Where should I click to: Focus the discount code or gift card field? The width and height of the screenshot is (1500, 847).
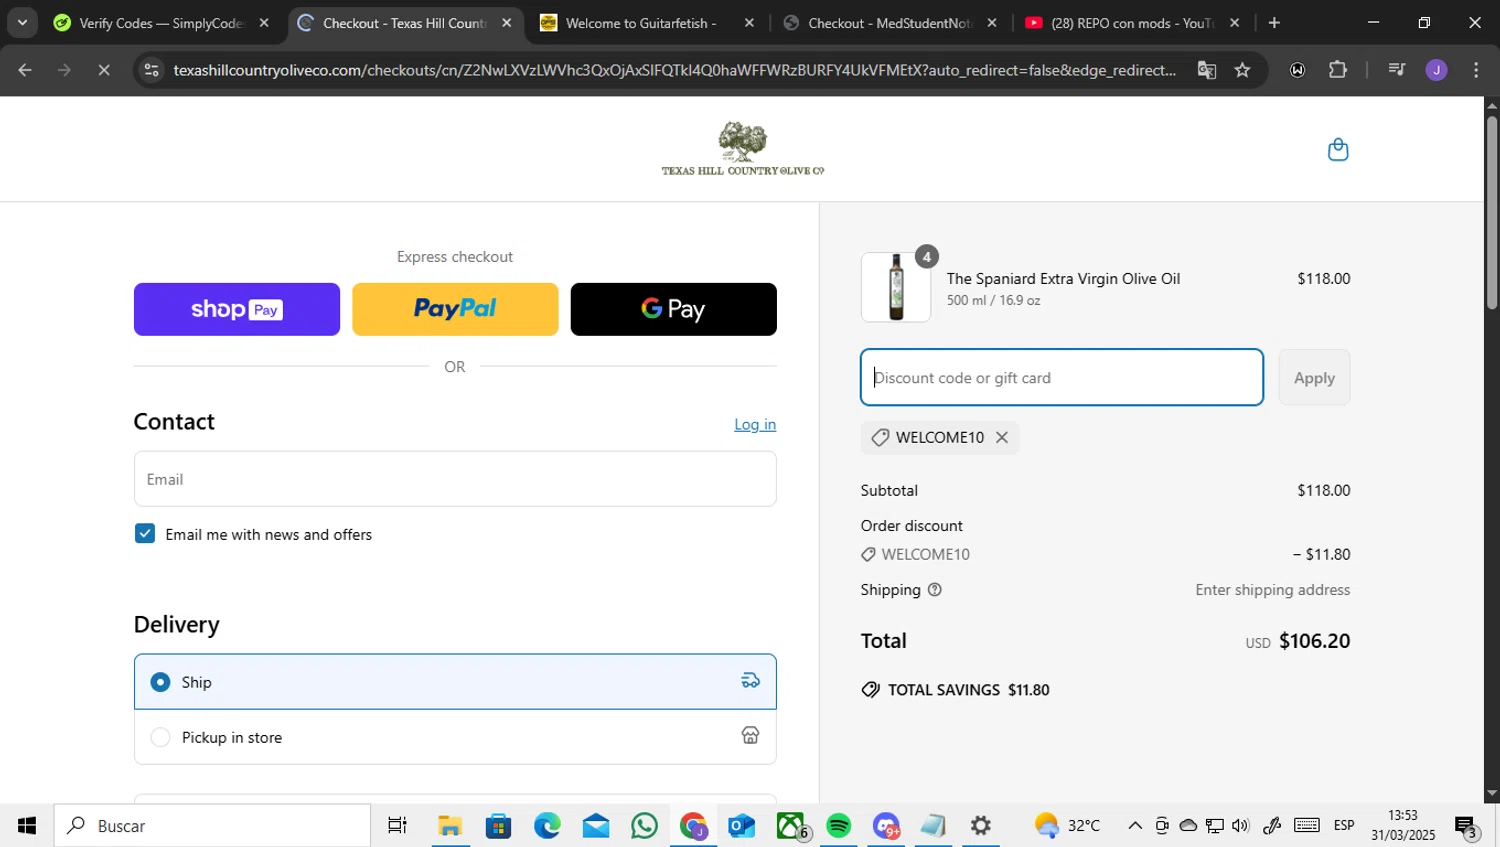point(1062,378)
